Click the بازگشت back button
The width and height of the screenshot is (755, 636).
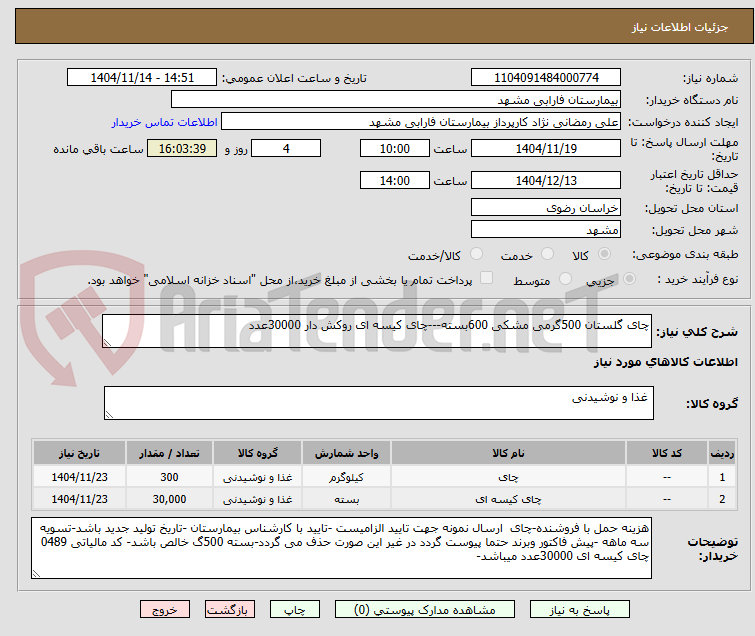coord(229,610)
